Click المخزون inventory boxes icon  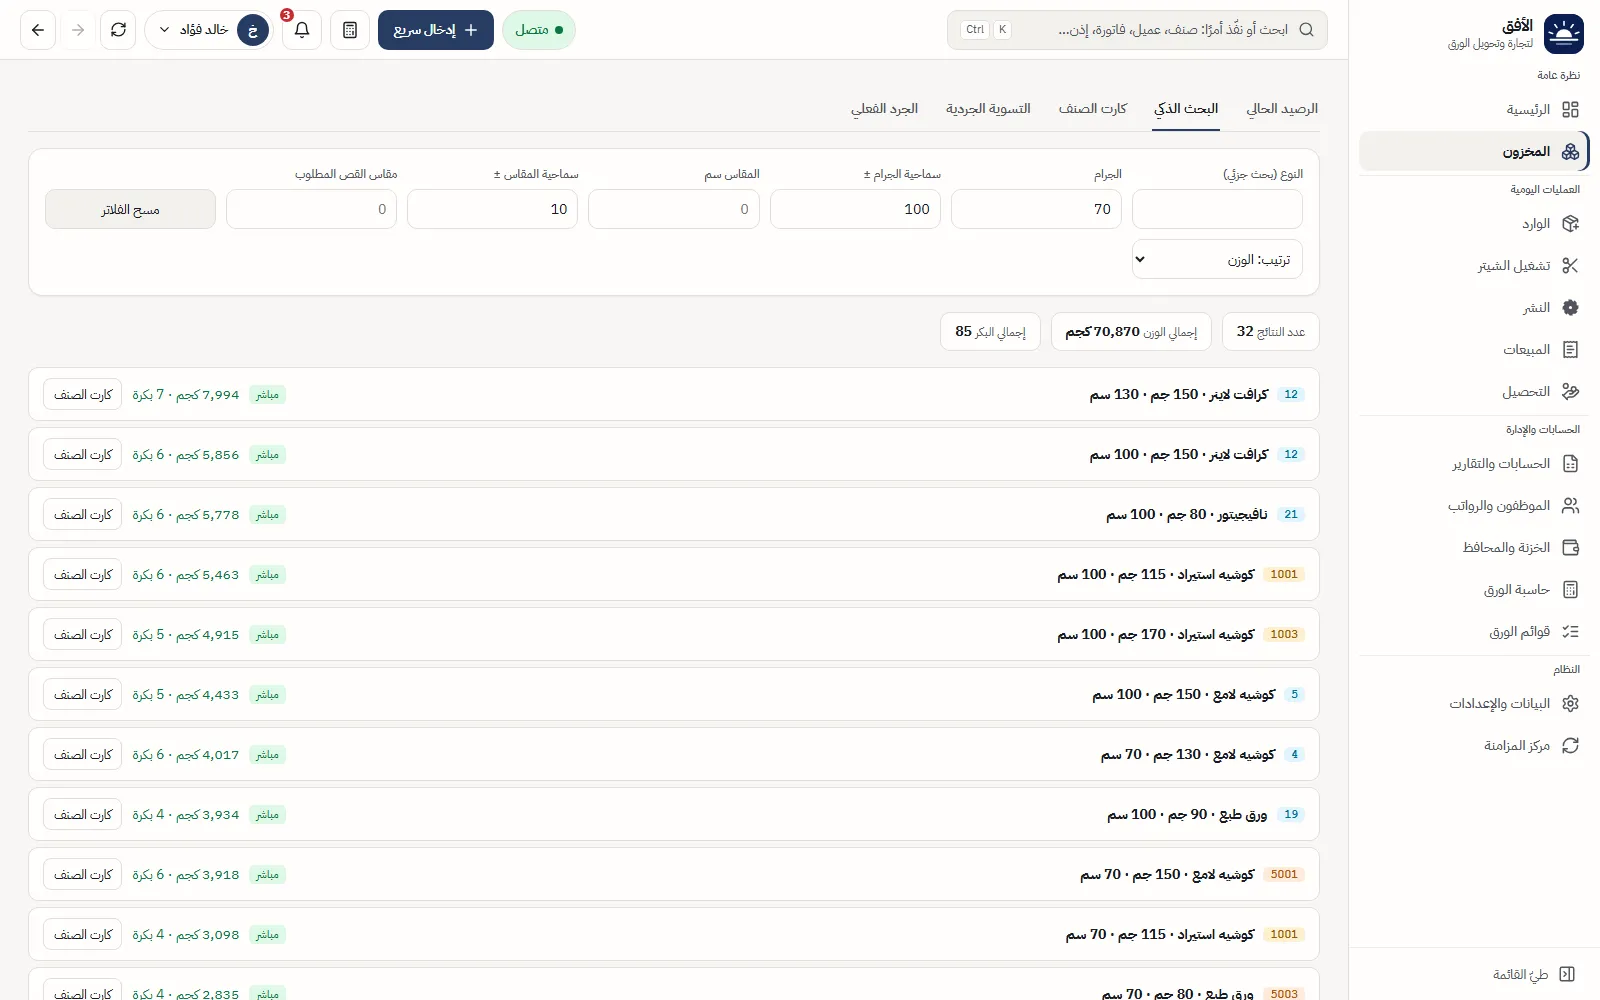[1570, 152]
